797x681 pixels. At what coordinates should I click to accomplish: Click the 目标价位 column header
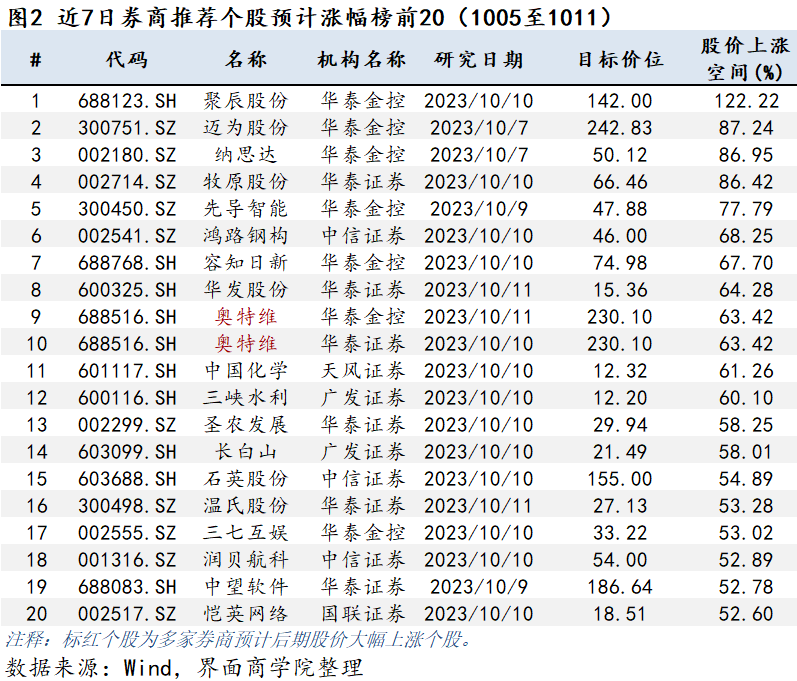click(x=621, y=60)
